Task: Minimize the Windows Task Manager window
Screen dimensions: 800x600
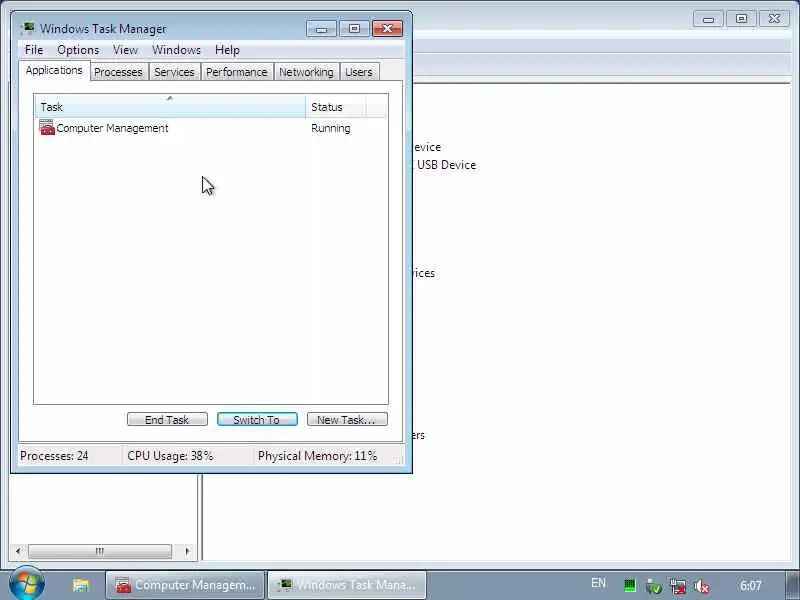Action: (321, 29)
